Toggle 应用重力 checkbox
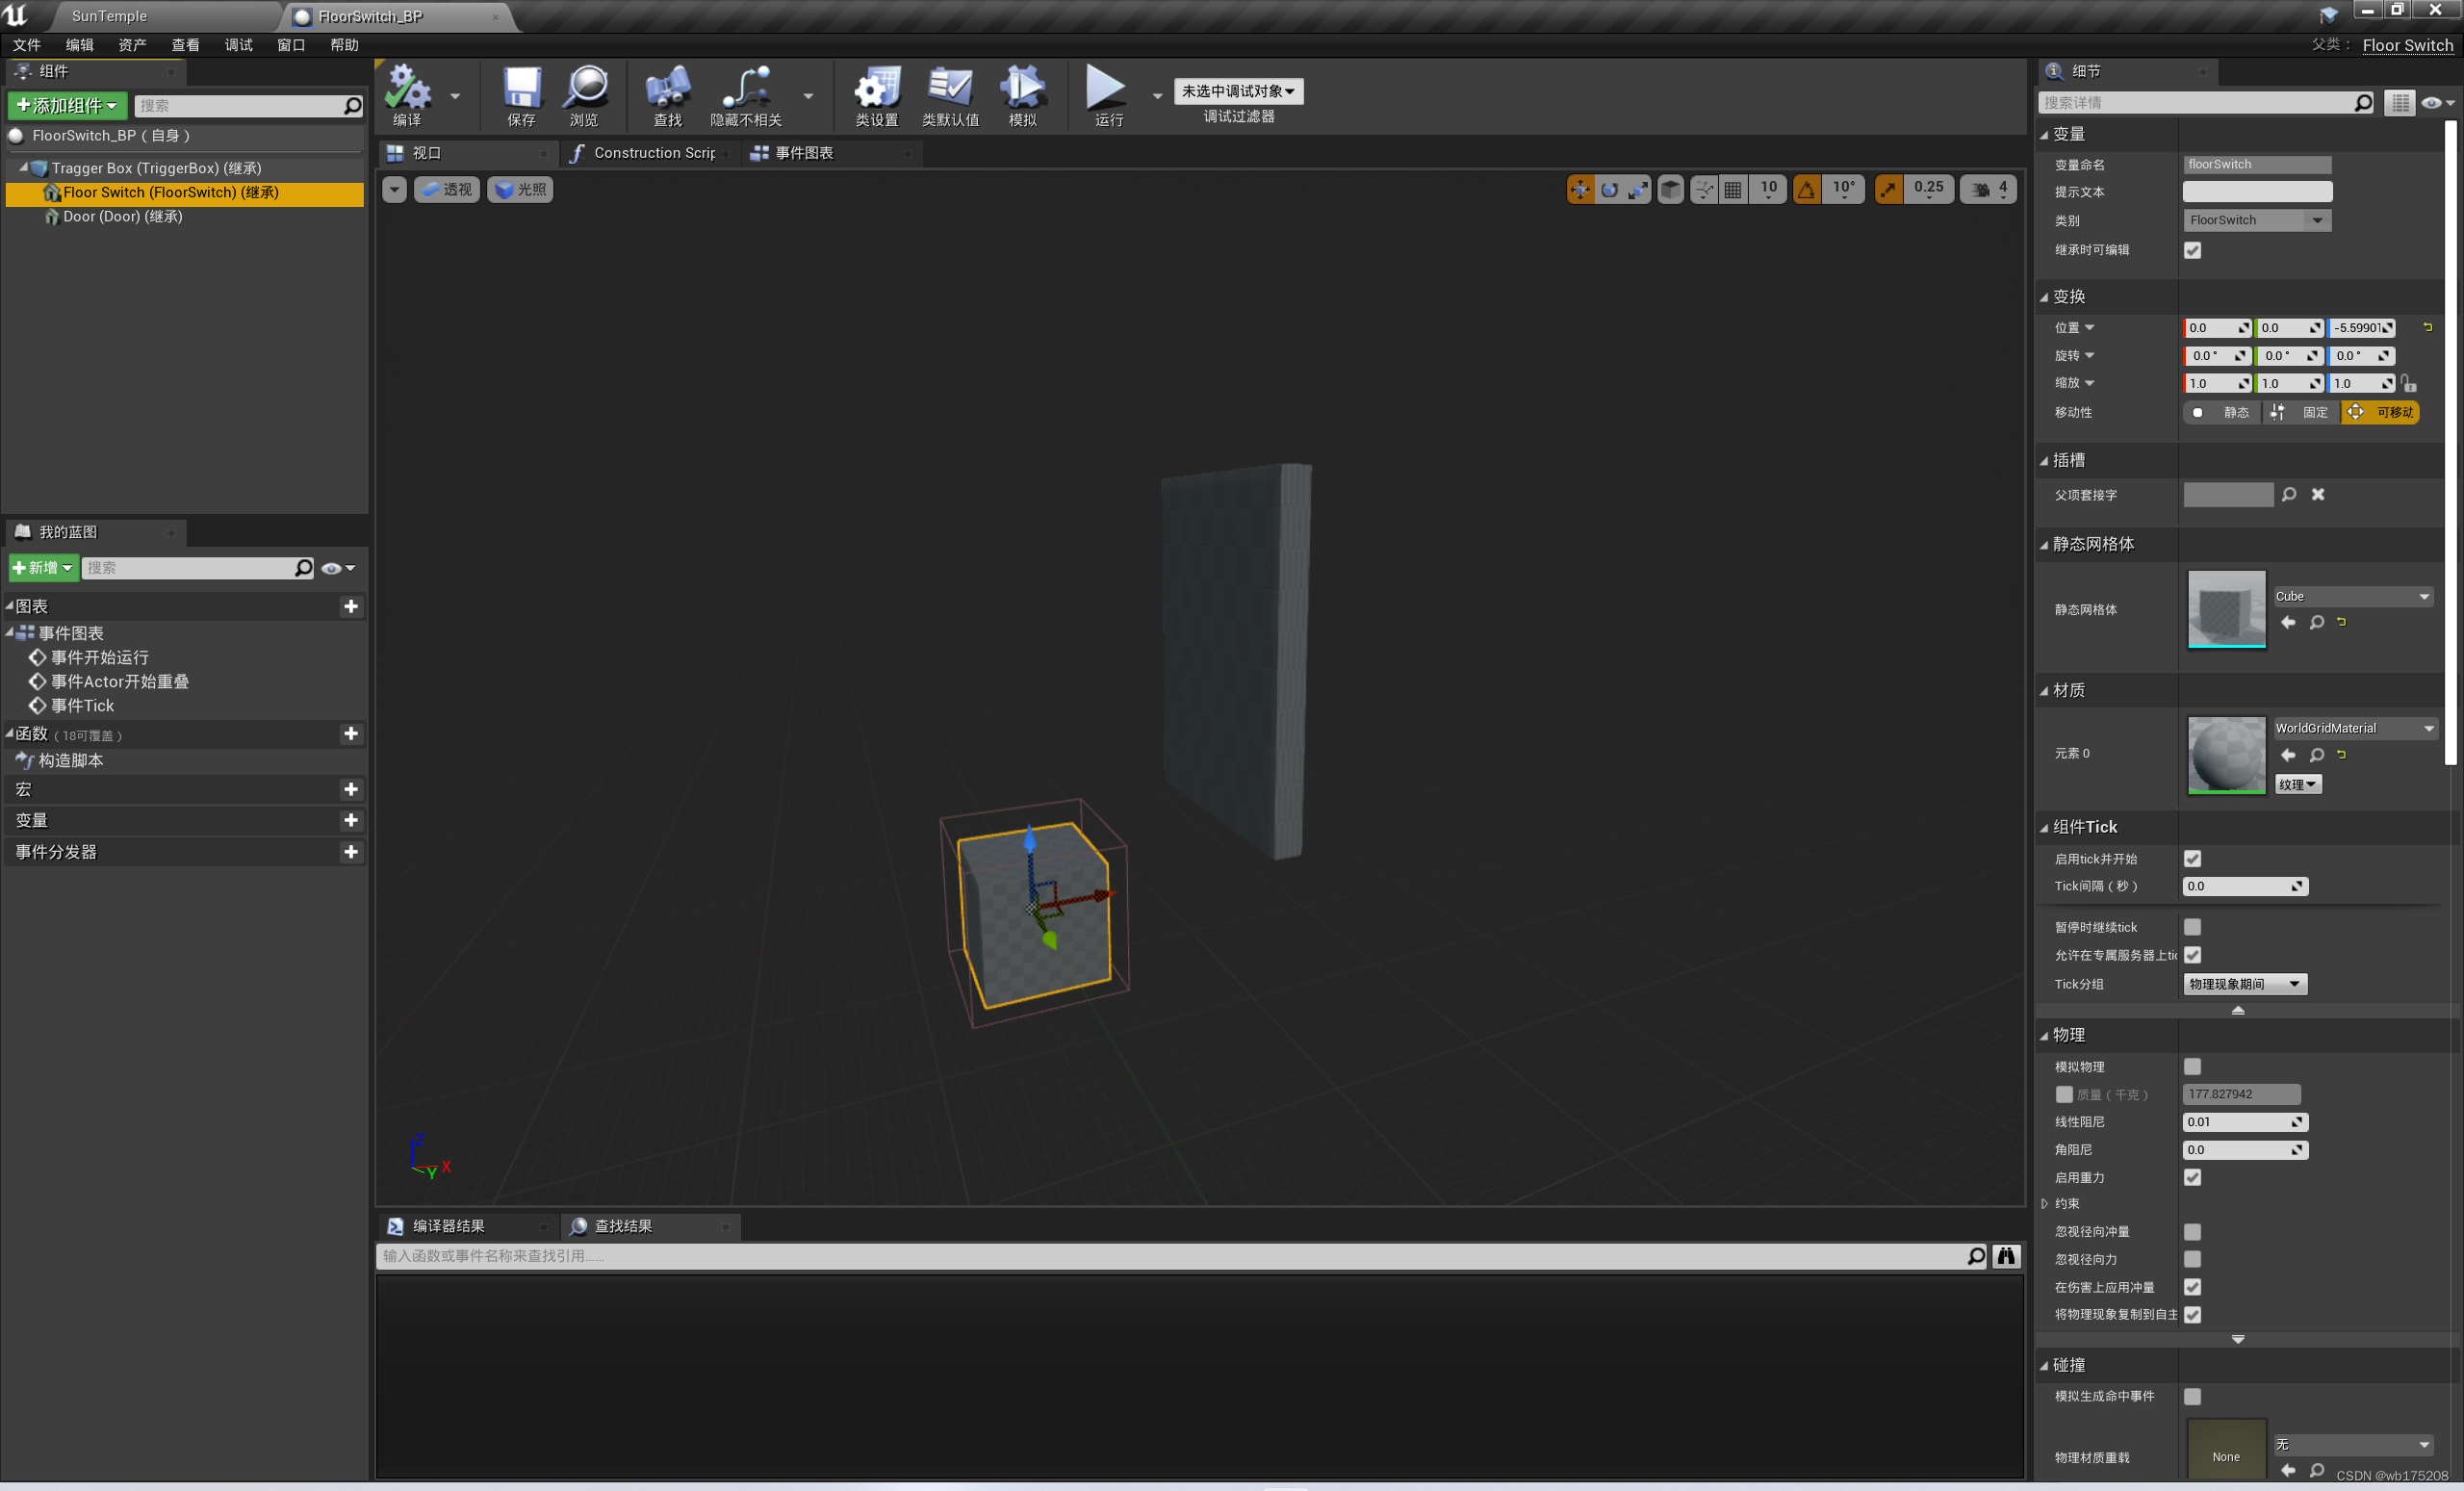Viewport: 2464px width, 1491px height. 2192,1176
